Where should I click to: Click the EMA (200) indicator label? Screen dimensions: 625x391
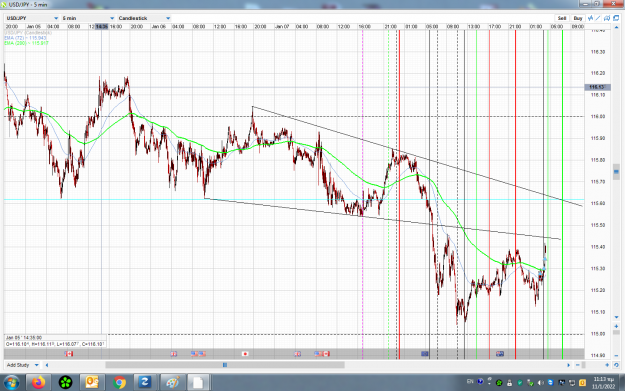point(26,43)
